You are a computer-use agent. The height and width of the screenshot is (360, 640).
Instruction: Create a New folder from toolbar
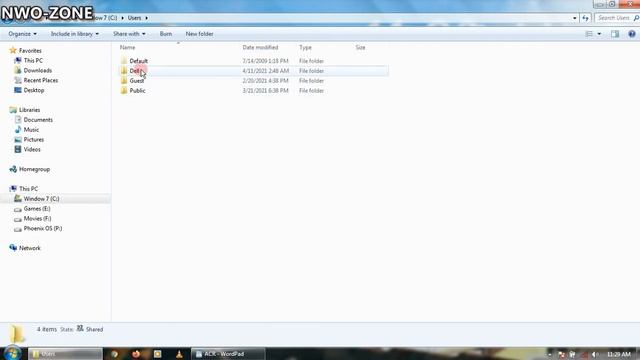(x=200, y=34)
